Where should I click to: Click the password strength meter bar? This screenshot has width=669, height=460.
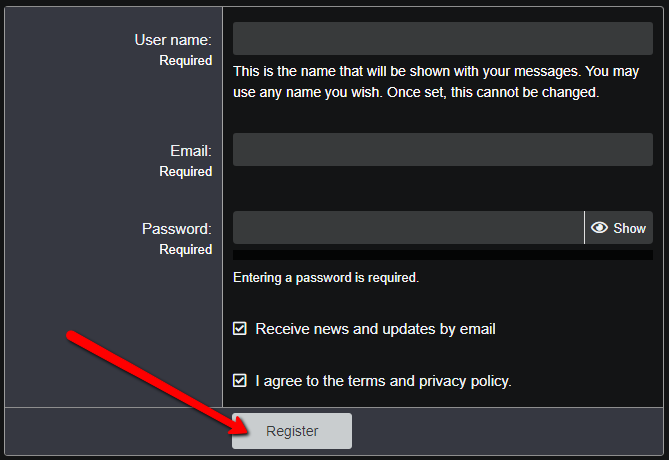442,255
